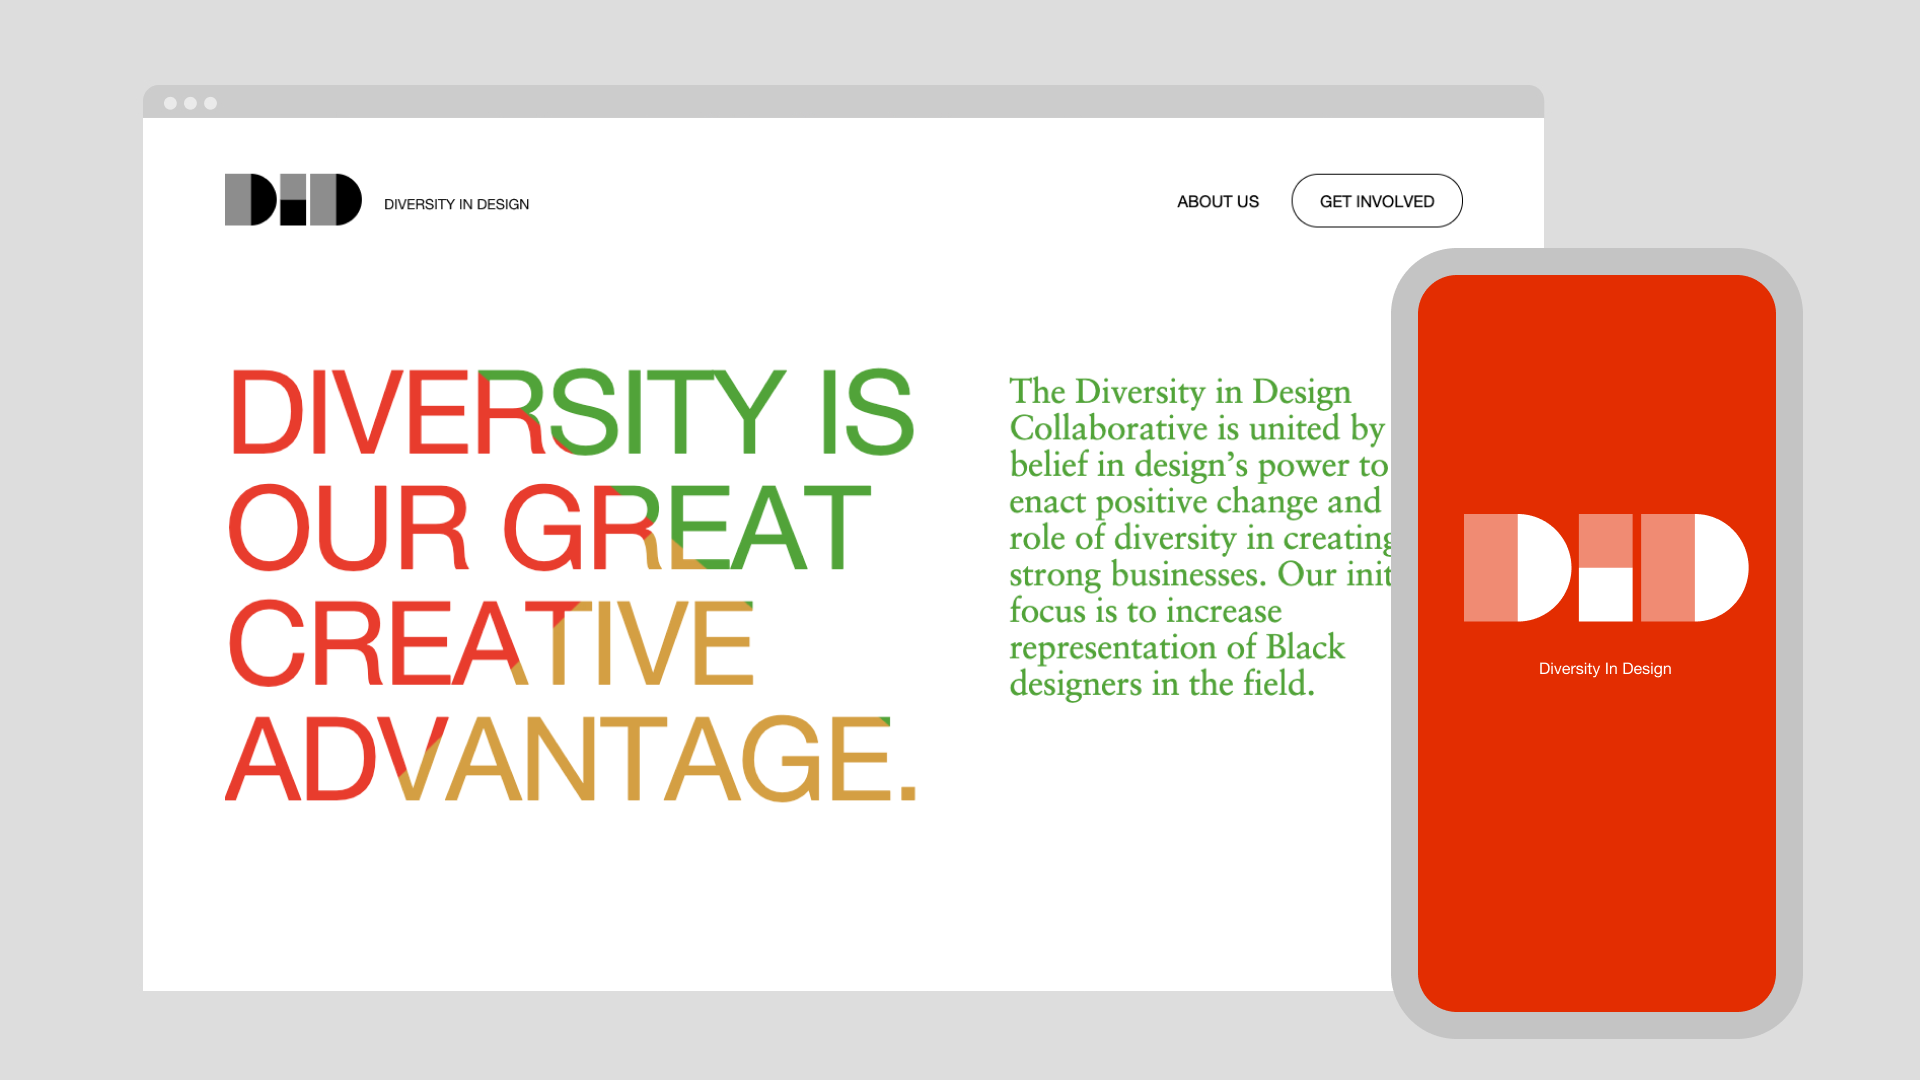1920x1080 pixels.
Task: Click the 'Diversity In Design' label on the phone
Action: 1604,668
